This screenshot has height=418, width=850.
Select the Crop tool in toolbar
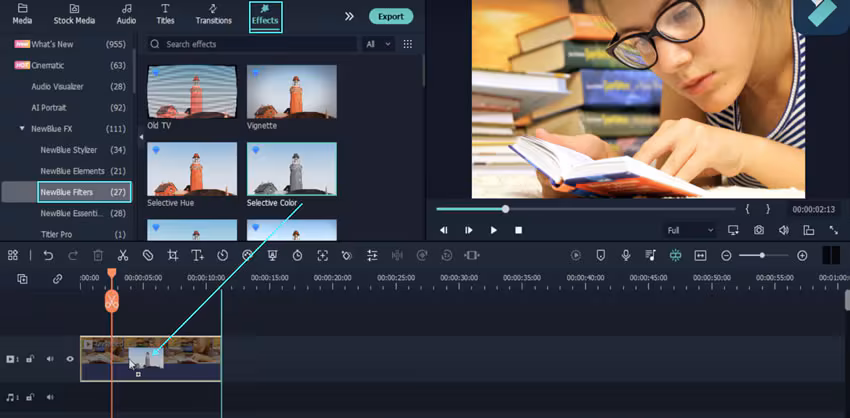[173, 255]
